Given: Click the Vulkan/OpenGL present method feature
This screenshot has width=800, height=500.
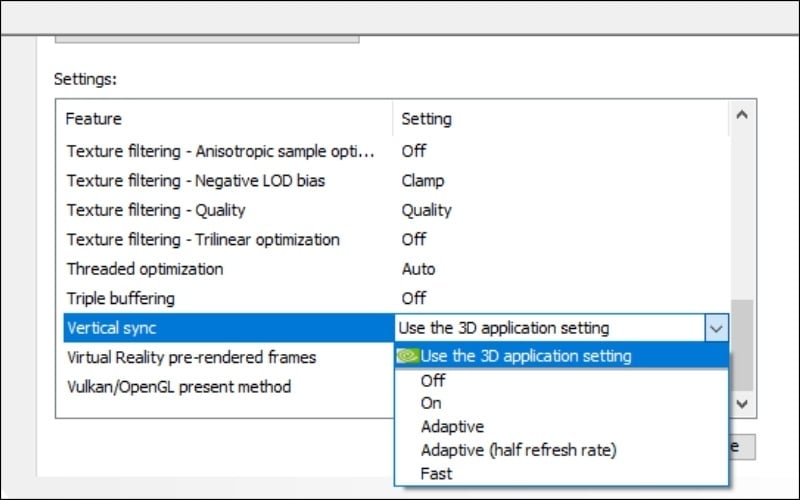Looking at the screenshot, I should pos(178,386).
